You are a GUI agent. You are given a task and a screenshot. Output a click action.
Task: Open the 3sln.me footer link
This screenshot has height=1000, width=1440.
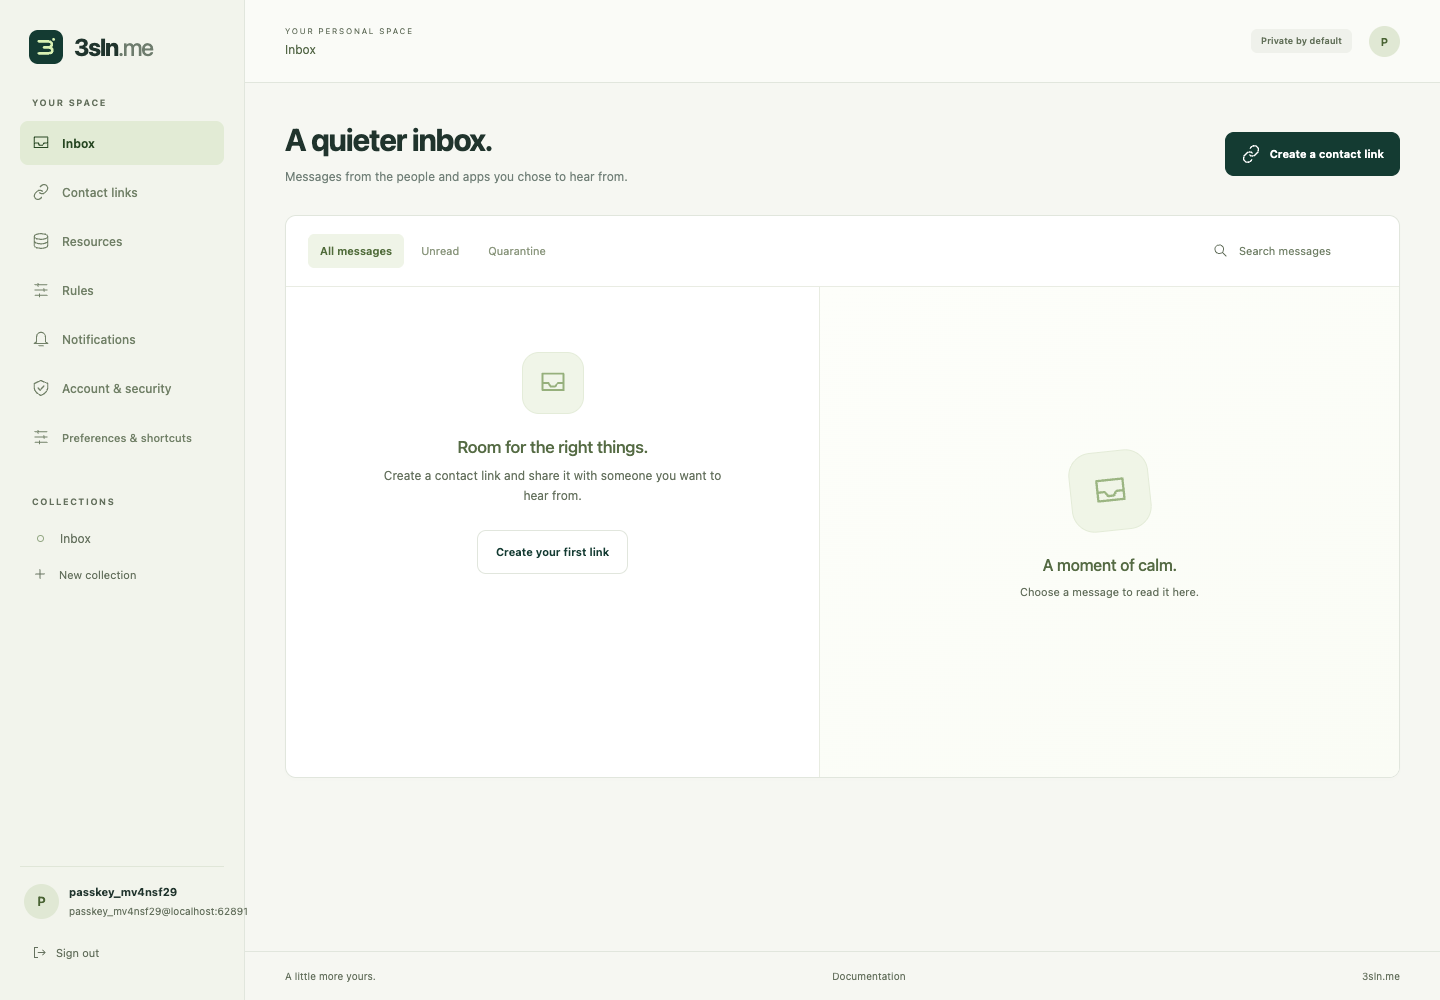[1381, 976]
